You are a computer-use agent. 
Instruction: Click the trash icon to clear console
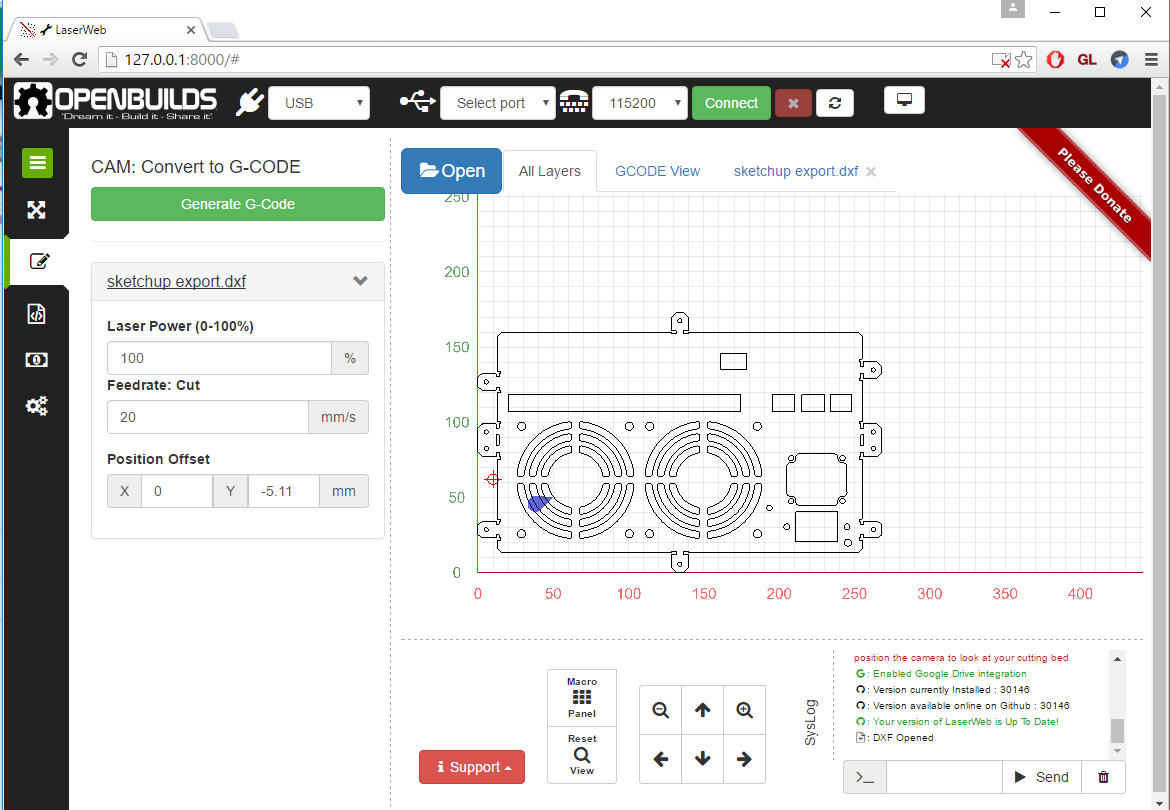click(x=1103, y=777)
